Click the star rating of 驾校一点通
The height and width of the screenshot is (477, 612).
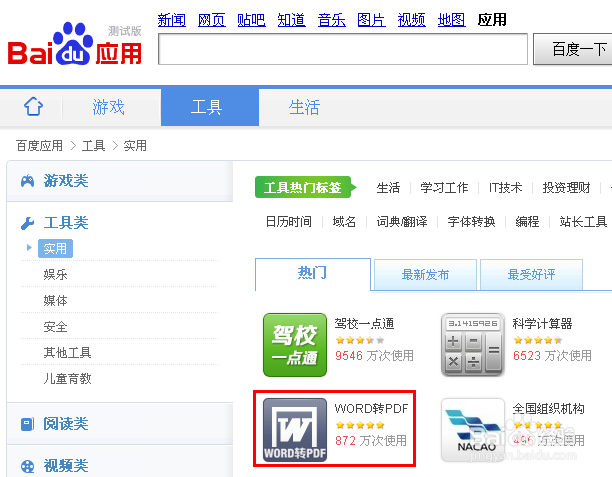coord(360,340)
